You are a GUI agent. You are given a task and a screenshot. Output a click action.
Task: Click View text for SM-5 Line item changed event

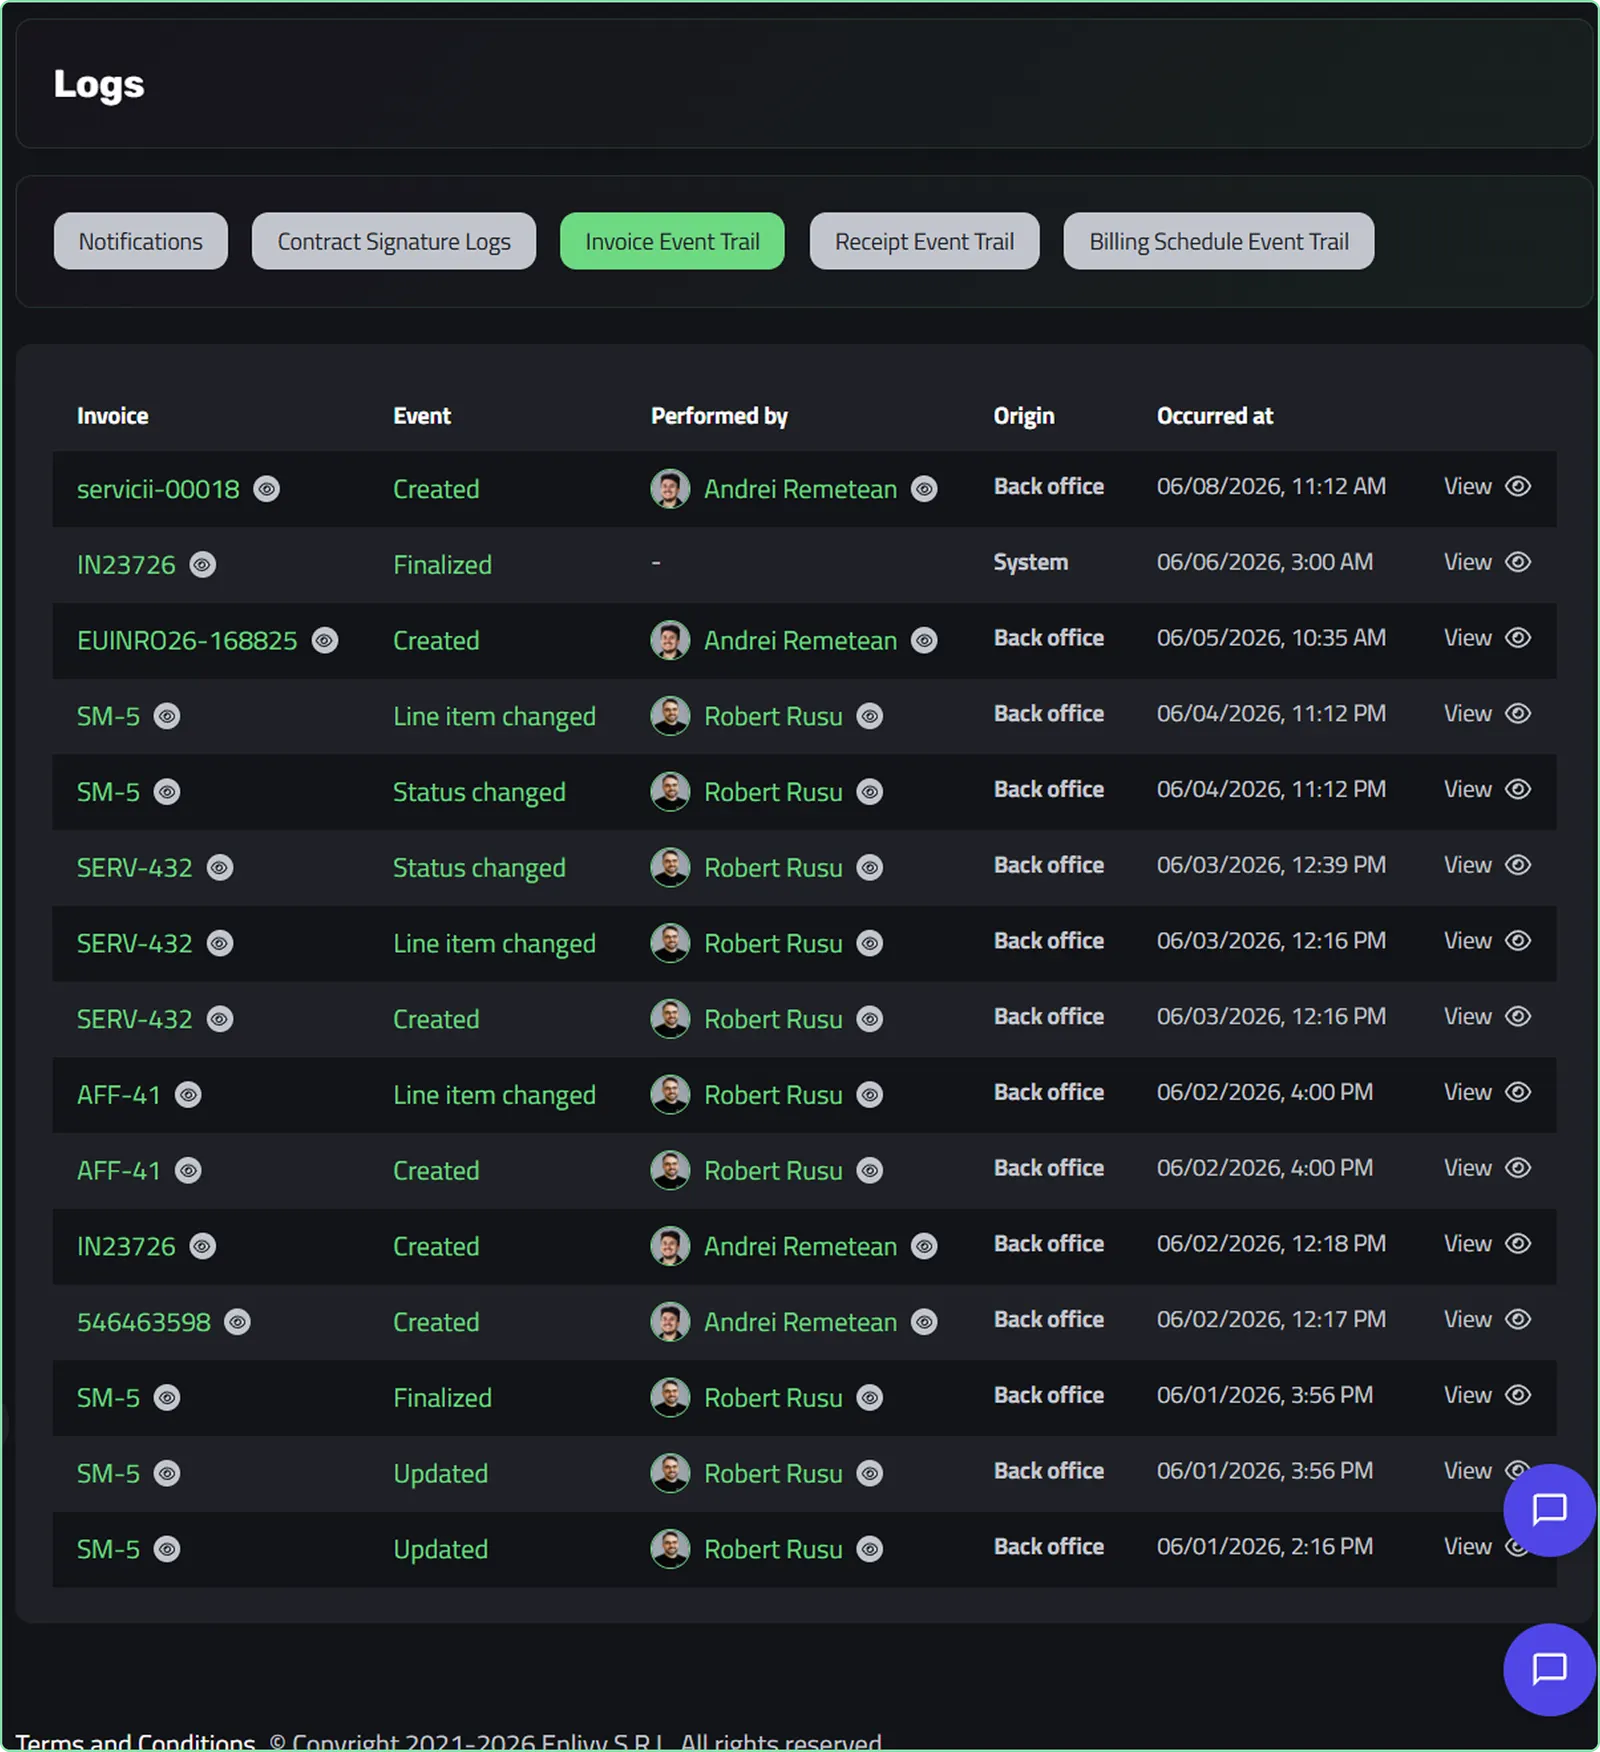point(1467,714)
